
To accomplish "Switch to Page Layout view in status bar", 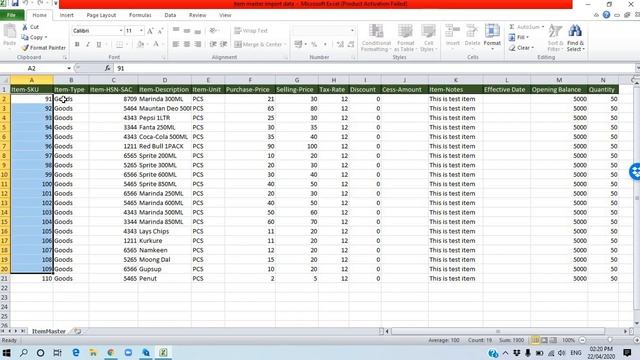I will tap(544, 340).
